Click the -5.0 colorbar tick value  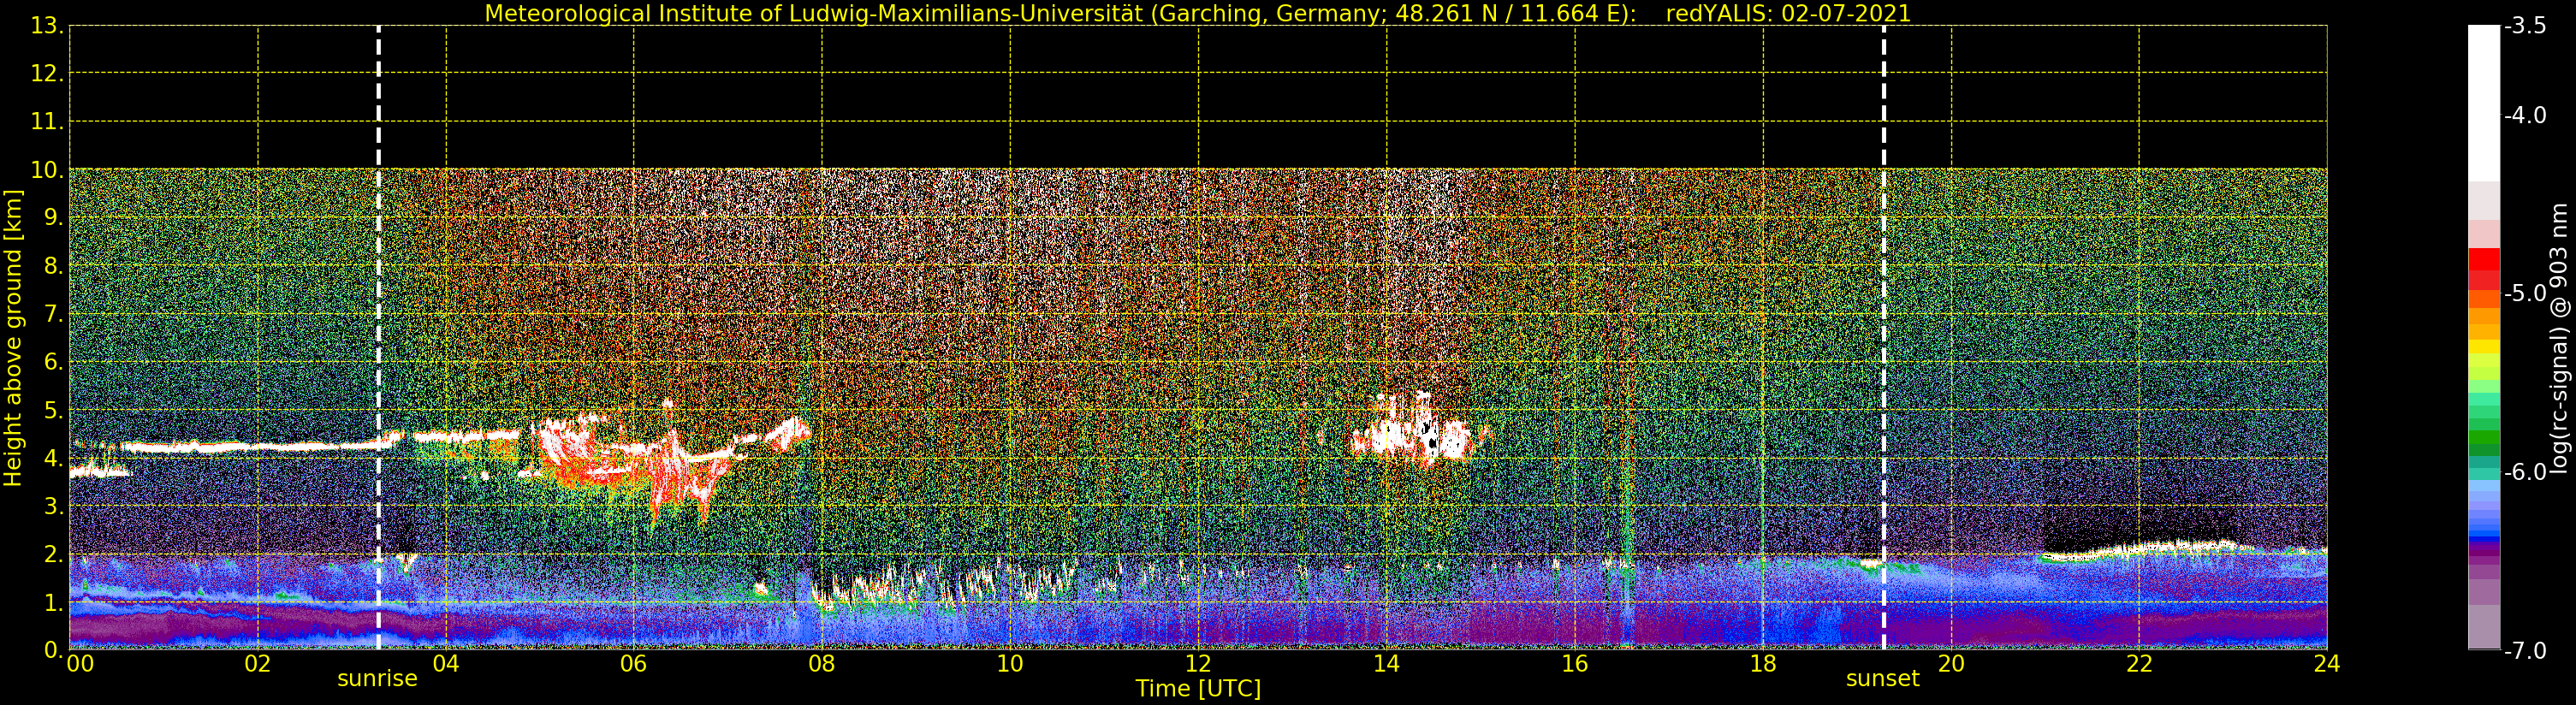(x=2525, y=293)
